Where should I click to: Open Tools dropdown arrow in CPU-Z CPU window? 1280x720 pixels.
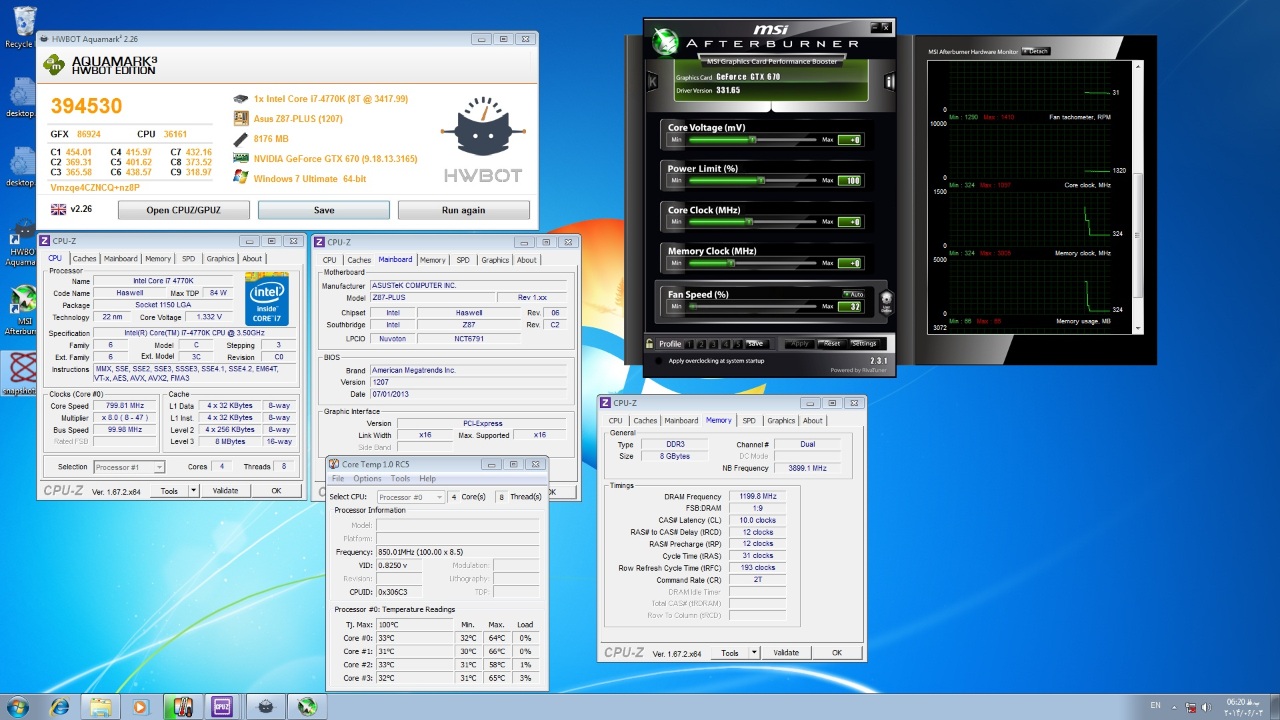click(x=193, y=491)
